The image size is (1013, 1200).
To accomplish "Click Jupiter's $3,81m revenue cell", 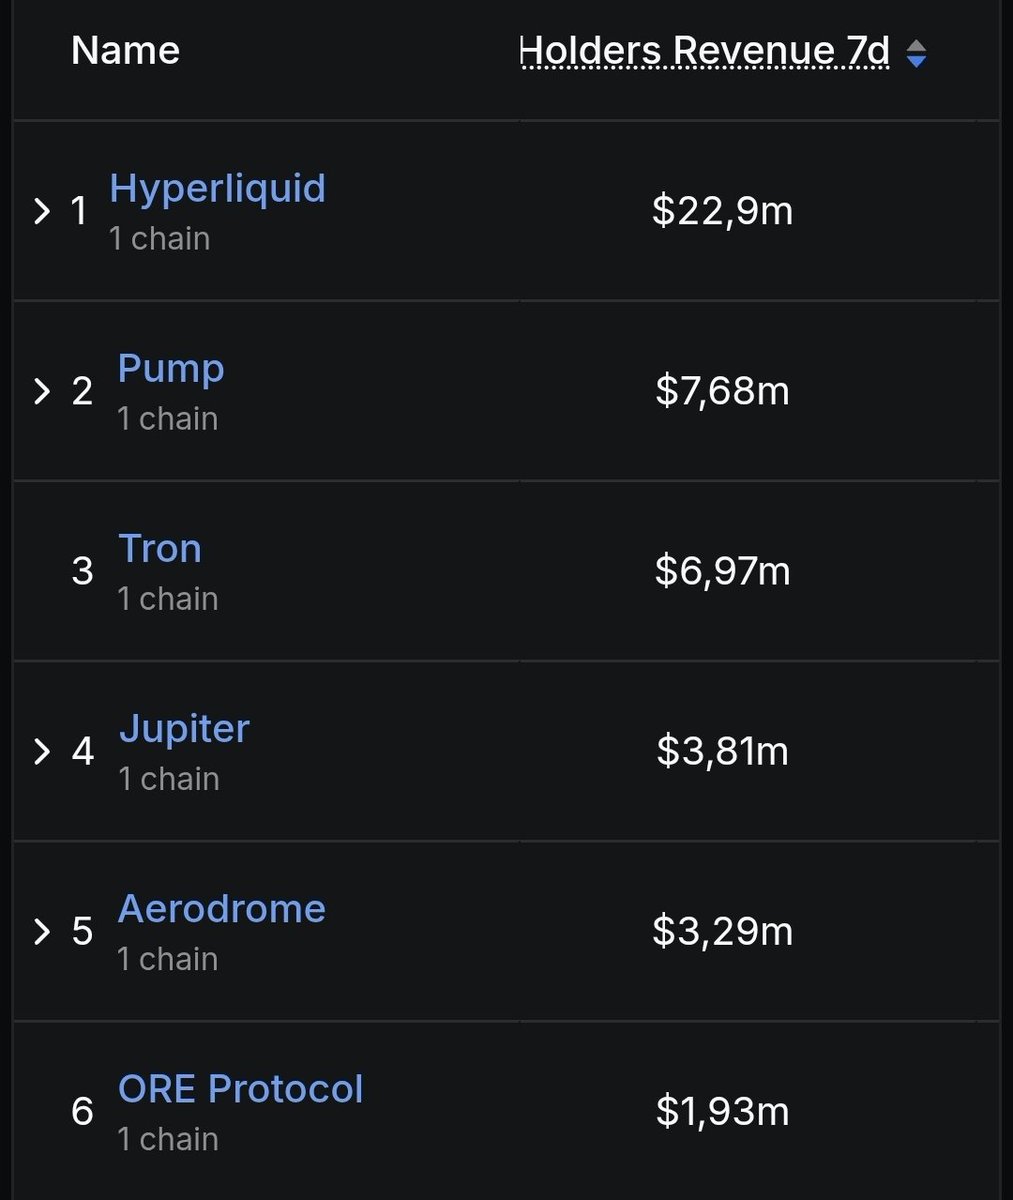I will pos(722,751).
